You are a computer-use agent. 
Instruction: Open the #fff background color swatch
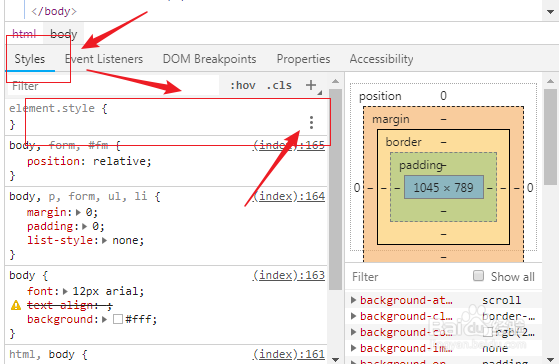point(118,319)
